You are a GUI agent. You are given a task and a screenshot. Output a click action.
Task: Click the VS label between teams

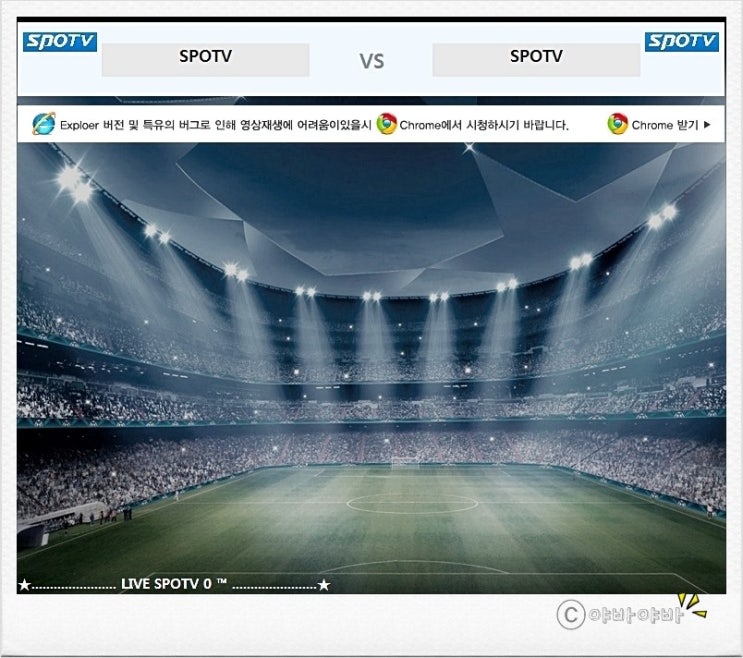tap(372, 62)
